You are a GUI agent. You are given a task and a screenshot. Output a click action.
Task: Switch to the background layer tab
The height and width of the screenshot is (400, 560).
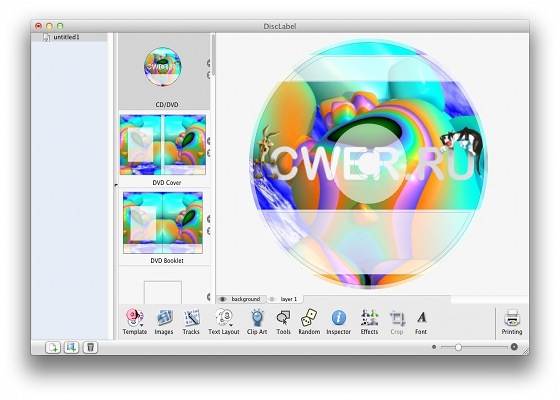coord(242,299)
